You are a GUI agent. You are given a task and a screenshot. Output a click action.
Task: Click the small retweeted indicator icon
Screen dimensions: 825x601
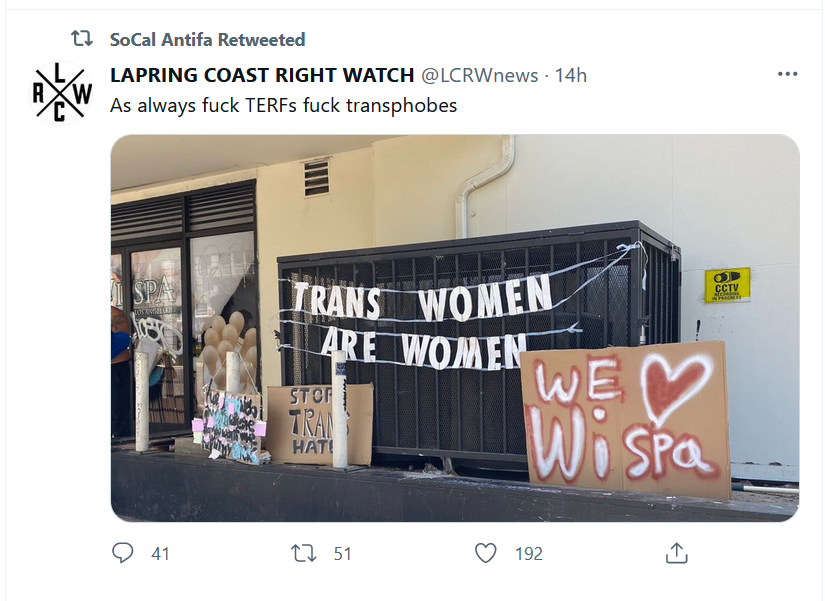tap(82, 39)
